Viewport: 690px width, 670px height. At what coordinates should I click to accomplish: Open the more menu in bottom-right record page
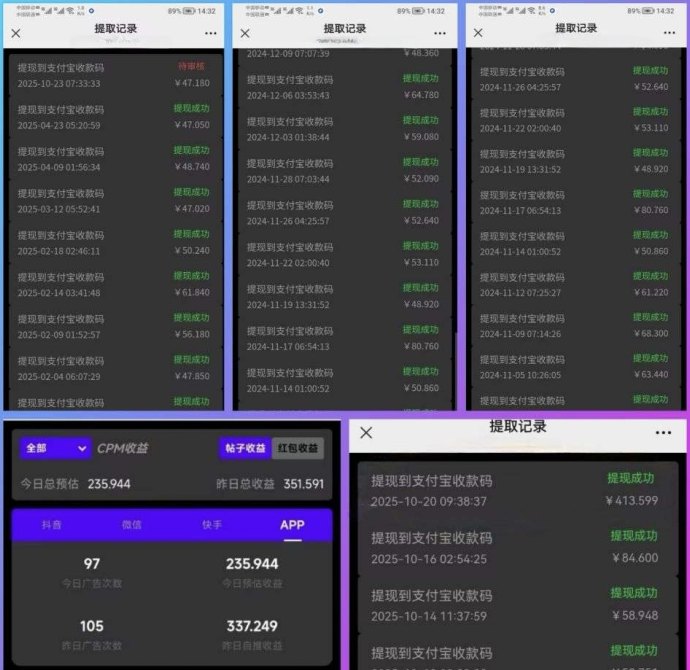click(x=663, y=433)
